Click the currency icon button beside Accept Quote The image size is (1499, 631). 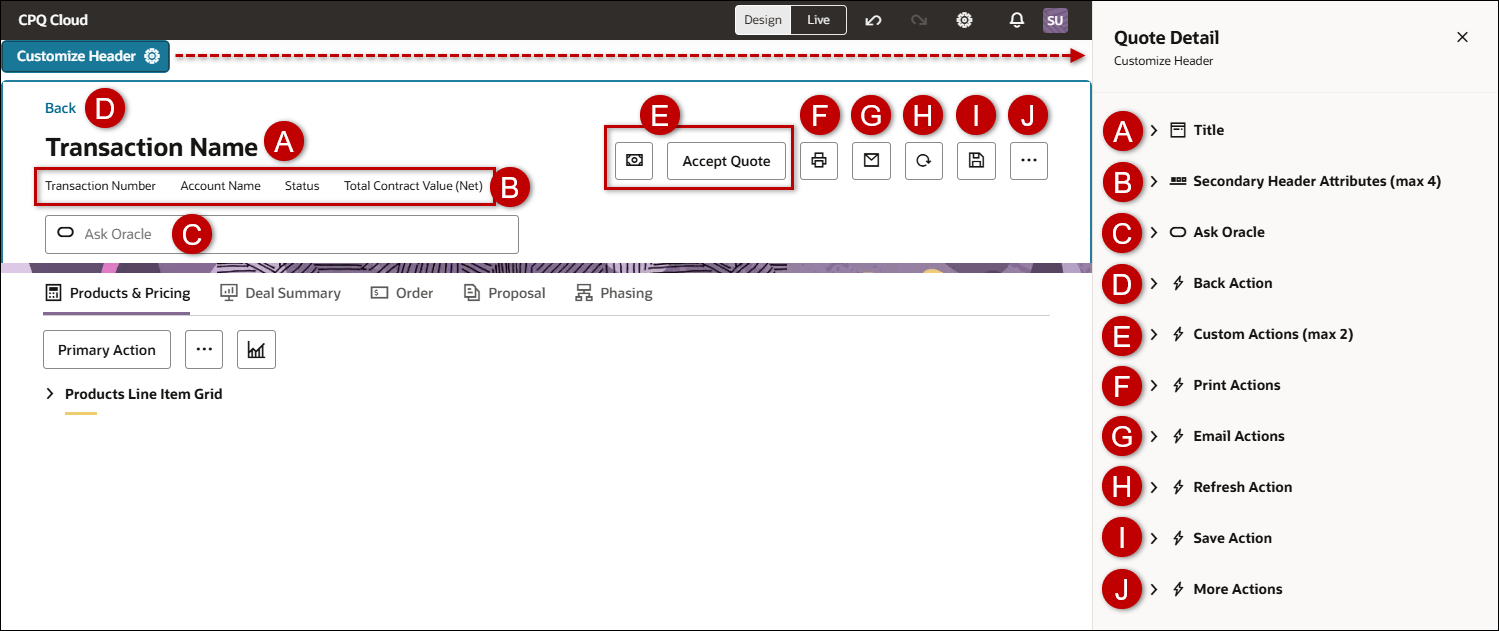click(634, 160)
